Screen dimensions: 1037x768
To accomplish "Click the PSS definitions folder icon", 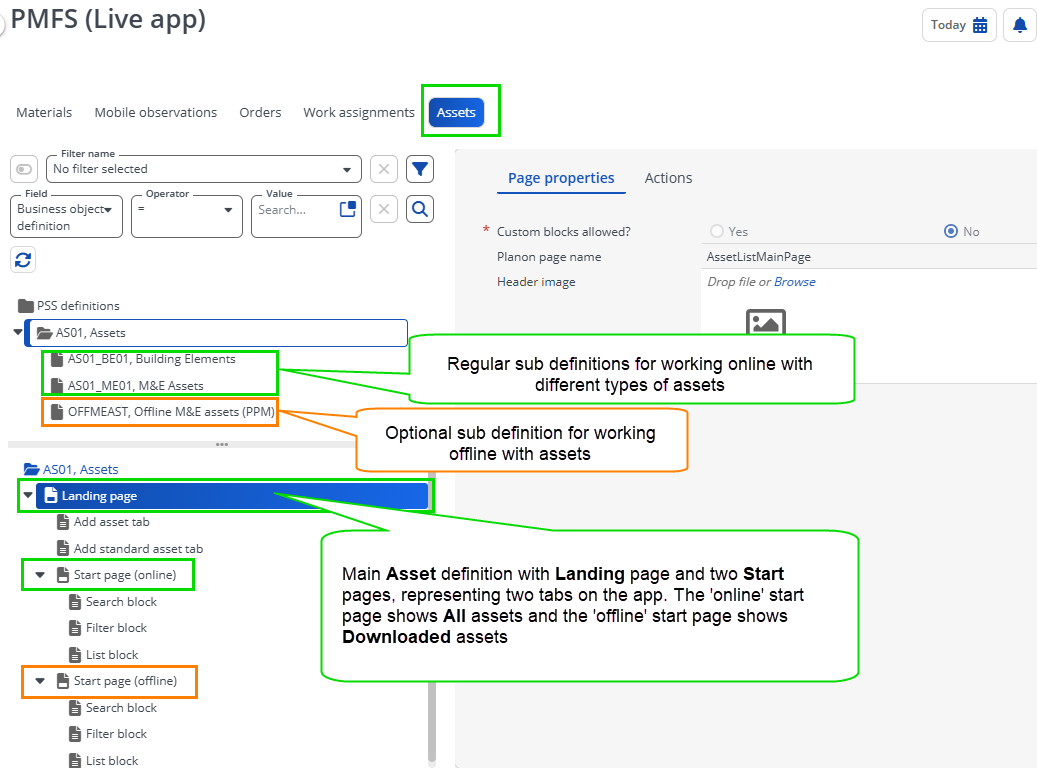I will [26, 306].
